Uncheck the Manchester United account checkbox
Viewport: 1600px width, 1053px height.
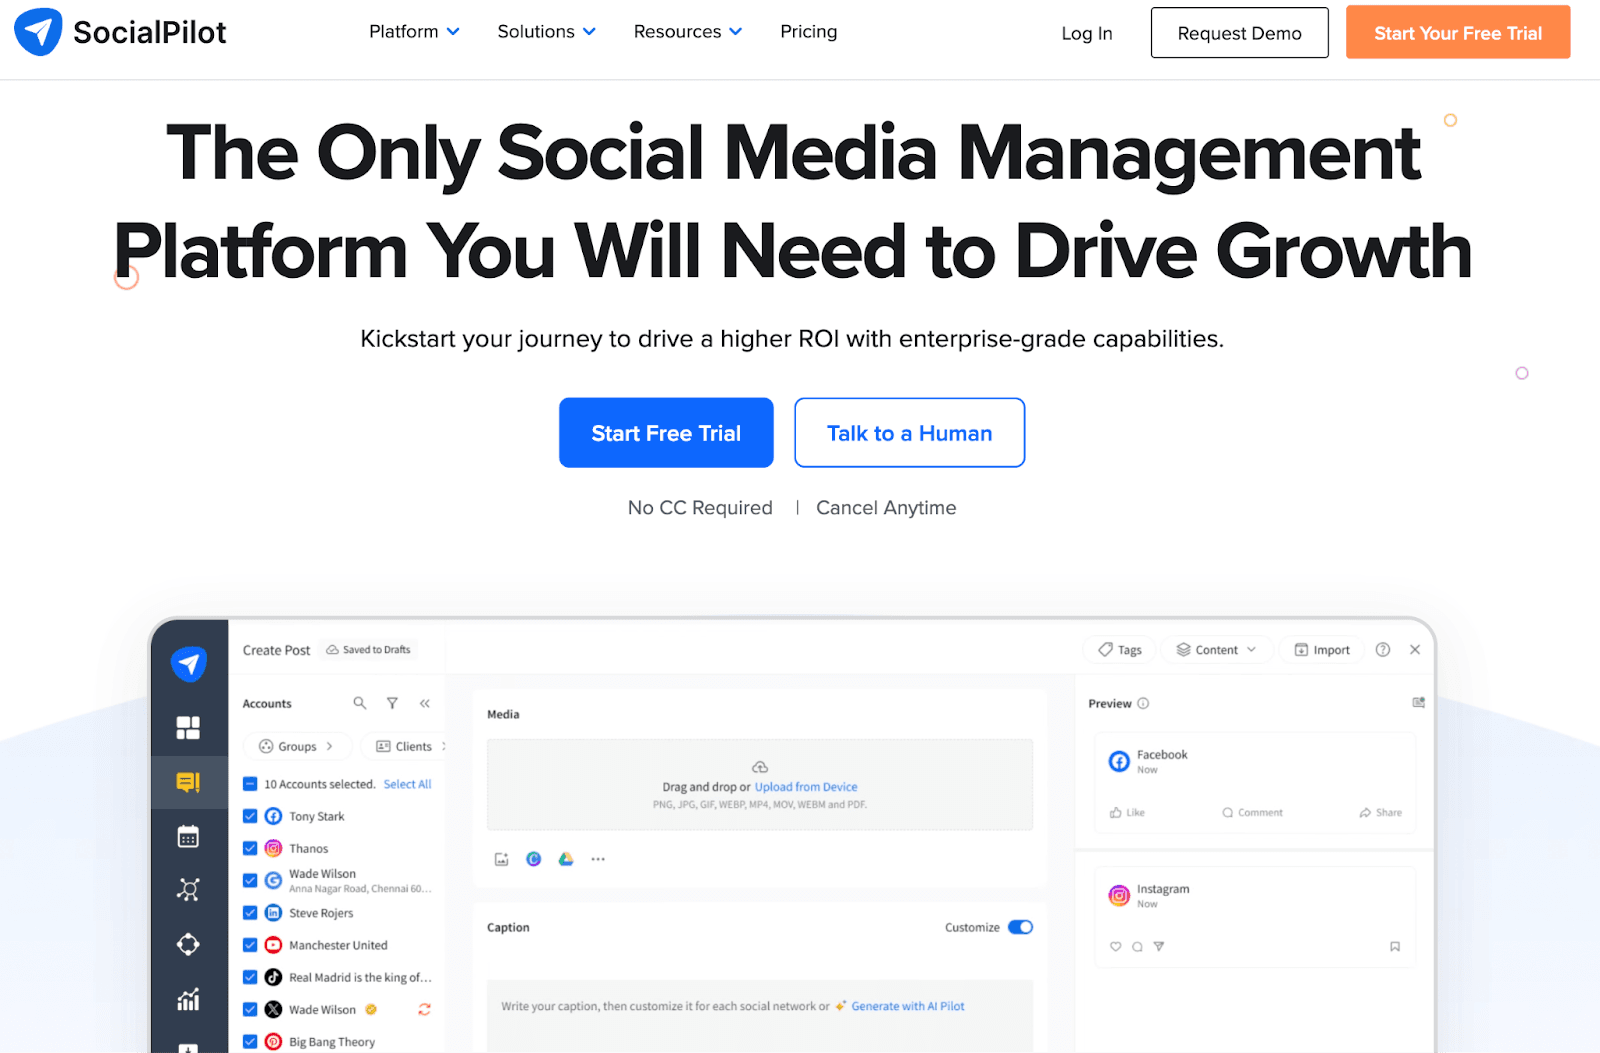tap(250, 945)
